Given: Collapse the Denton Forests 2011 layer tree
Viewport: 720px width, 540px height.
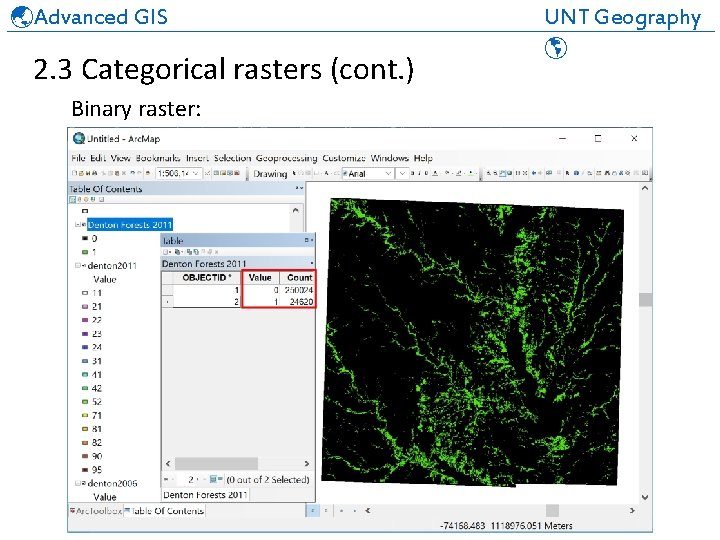Looking at the screenshot, I should coord(77,225).
